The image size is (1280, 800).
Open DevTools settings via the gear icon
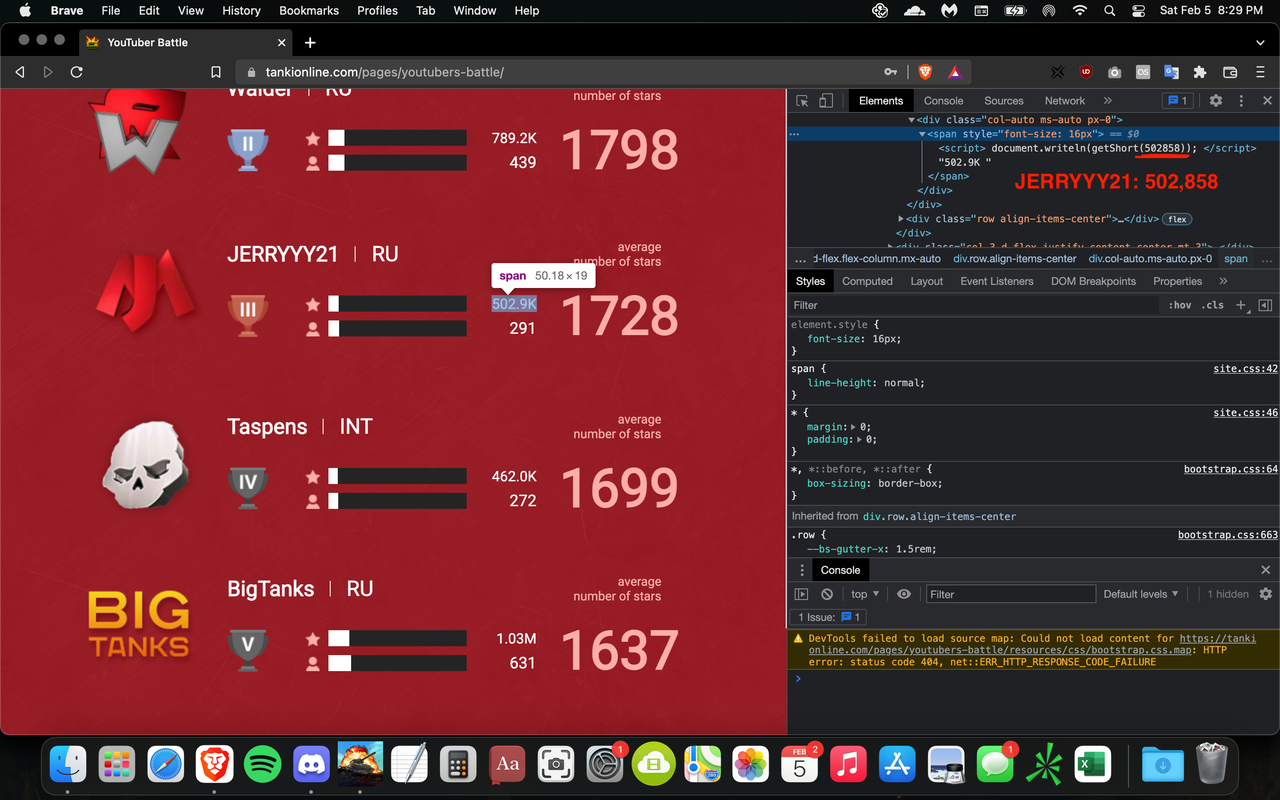coord(1215,100)
